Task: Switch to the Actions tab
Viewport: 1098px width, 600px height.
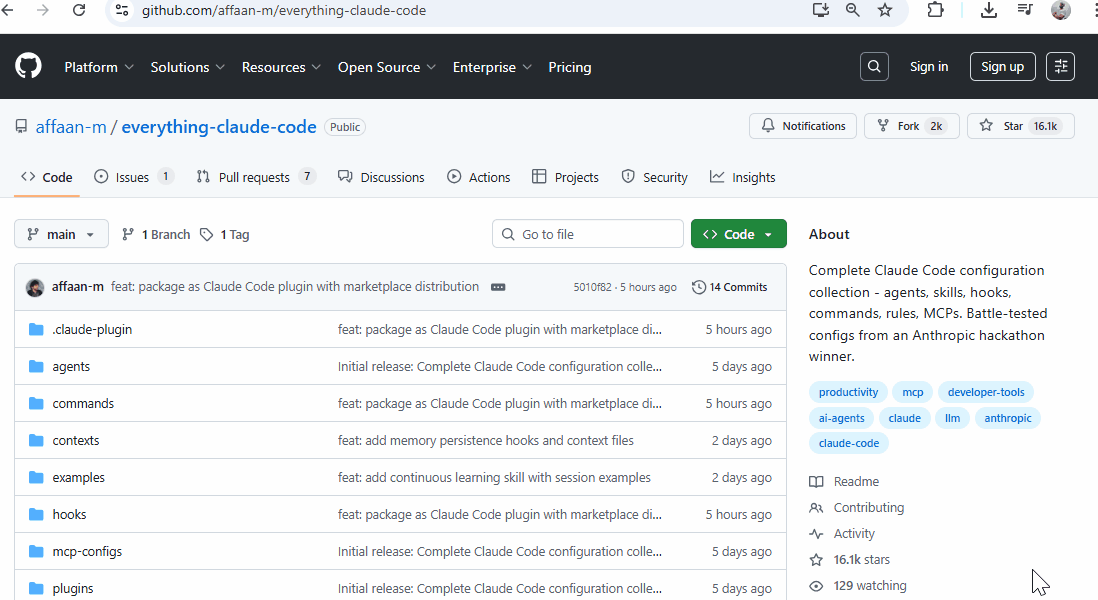Action: (479, 177)
